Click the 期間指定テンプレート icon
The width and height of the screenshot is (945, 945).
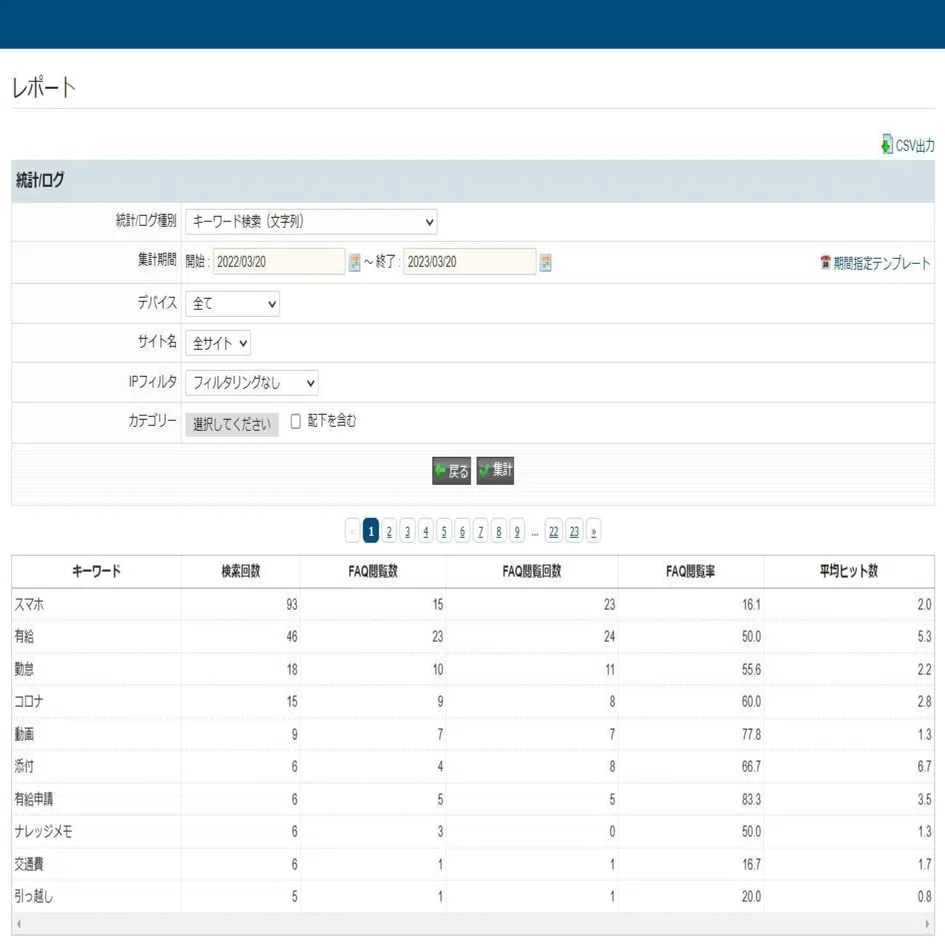825,262
